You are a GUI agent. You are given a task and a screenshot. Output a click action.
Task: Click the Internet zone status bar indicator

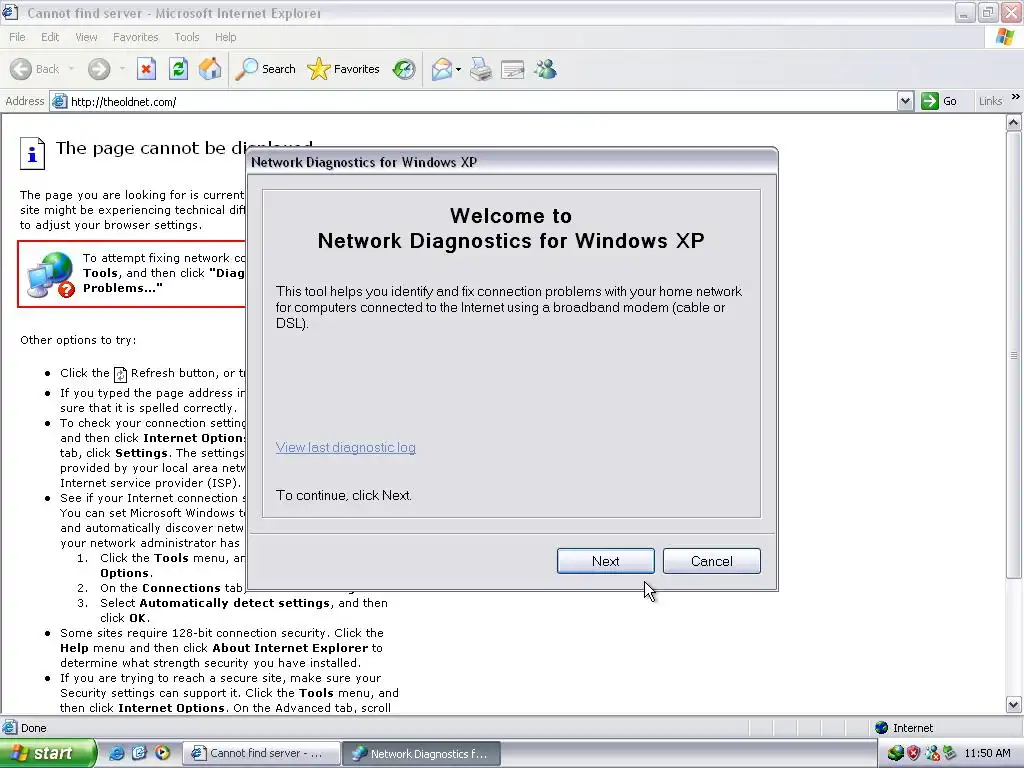coord(904,728)
